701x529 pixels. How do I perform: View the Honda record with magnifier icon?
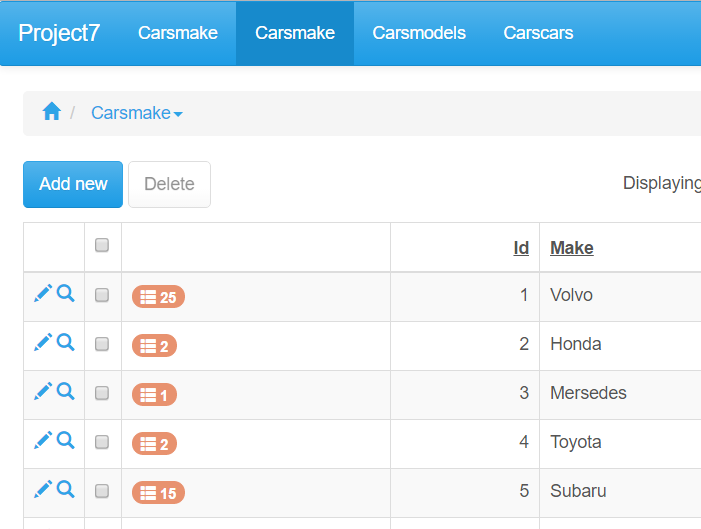click(x=65, y=342)
